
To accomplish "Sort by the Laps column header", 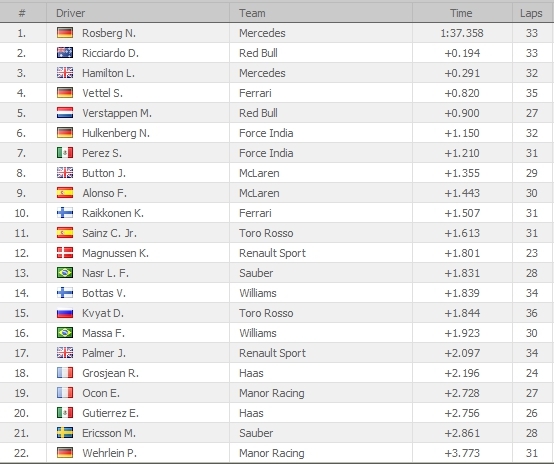I will coord(533,13).
